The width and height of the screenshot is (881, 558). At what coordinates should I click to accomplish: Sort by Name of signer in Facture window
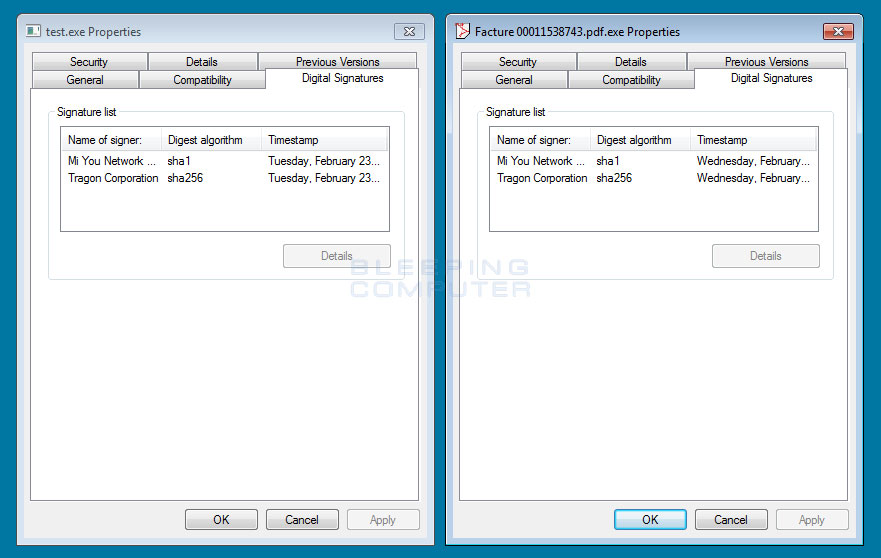click(540, 140)
